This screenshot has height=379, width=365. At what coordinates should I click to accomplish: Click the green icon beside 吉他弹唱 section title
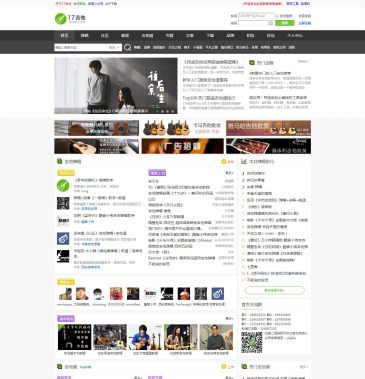(59, 161)
